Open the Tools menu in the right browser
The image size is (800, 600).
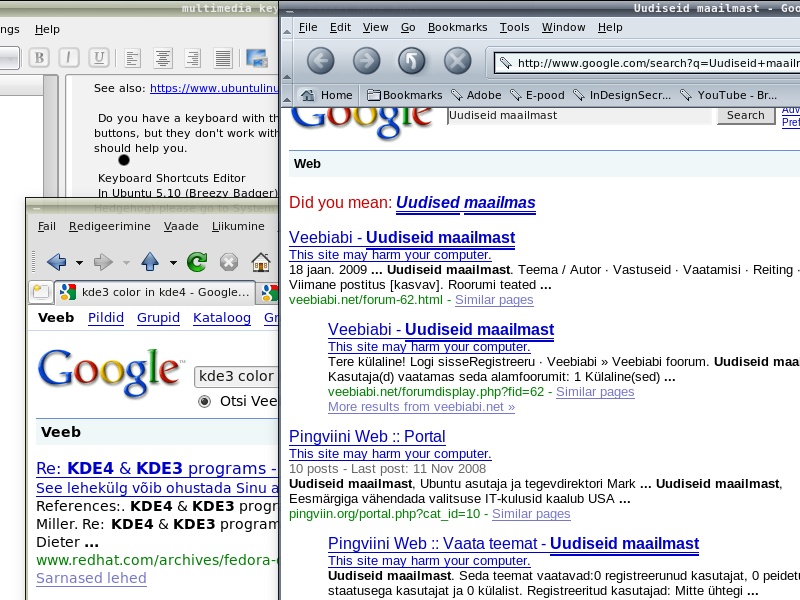(514, 27)
